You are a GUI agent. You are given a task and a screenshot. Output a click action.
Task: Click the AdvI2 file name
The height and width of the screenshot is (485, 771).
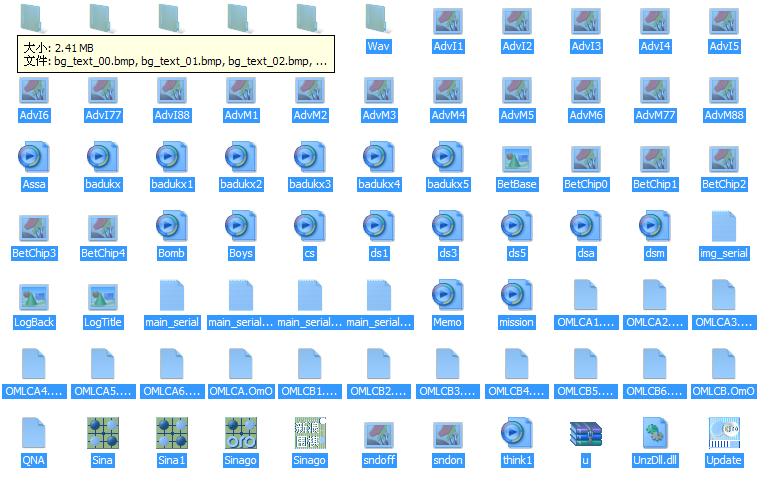pos(517,46)
